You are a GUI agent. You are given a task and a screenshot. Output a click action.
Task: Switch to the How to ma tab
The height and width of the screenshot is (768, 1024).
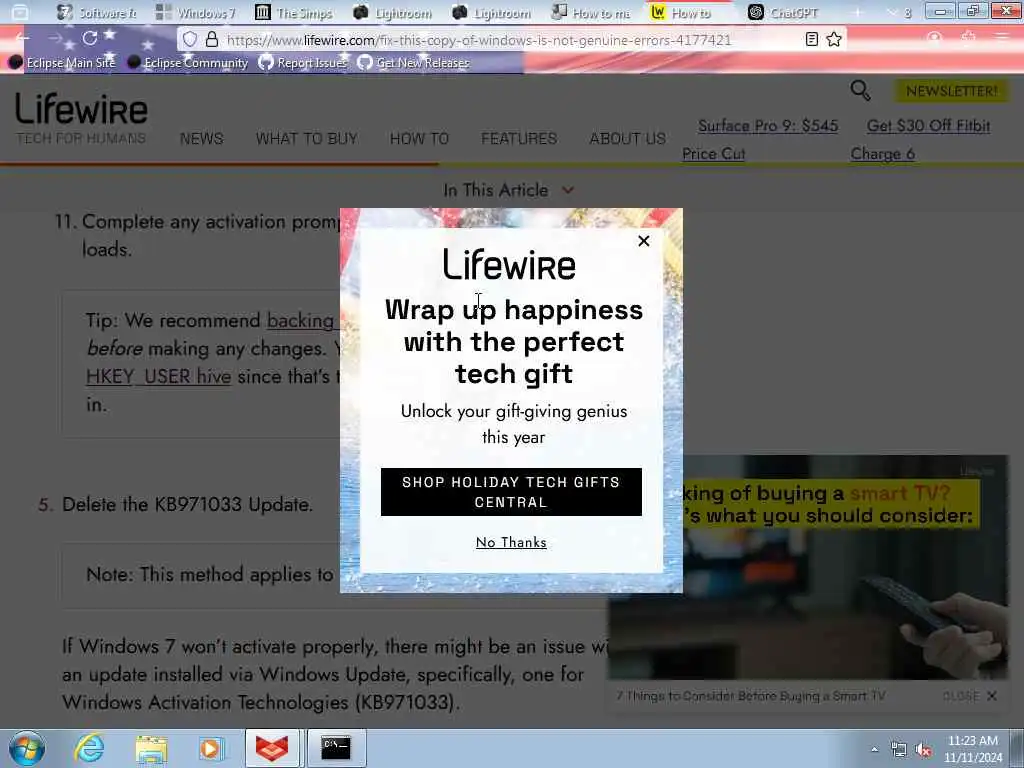[x=592, y=12]
